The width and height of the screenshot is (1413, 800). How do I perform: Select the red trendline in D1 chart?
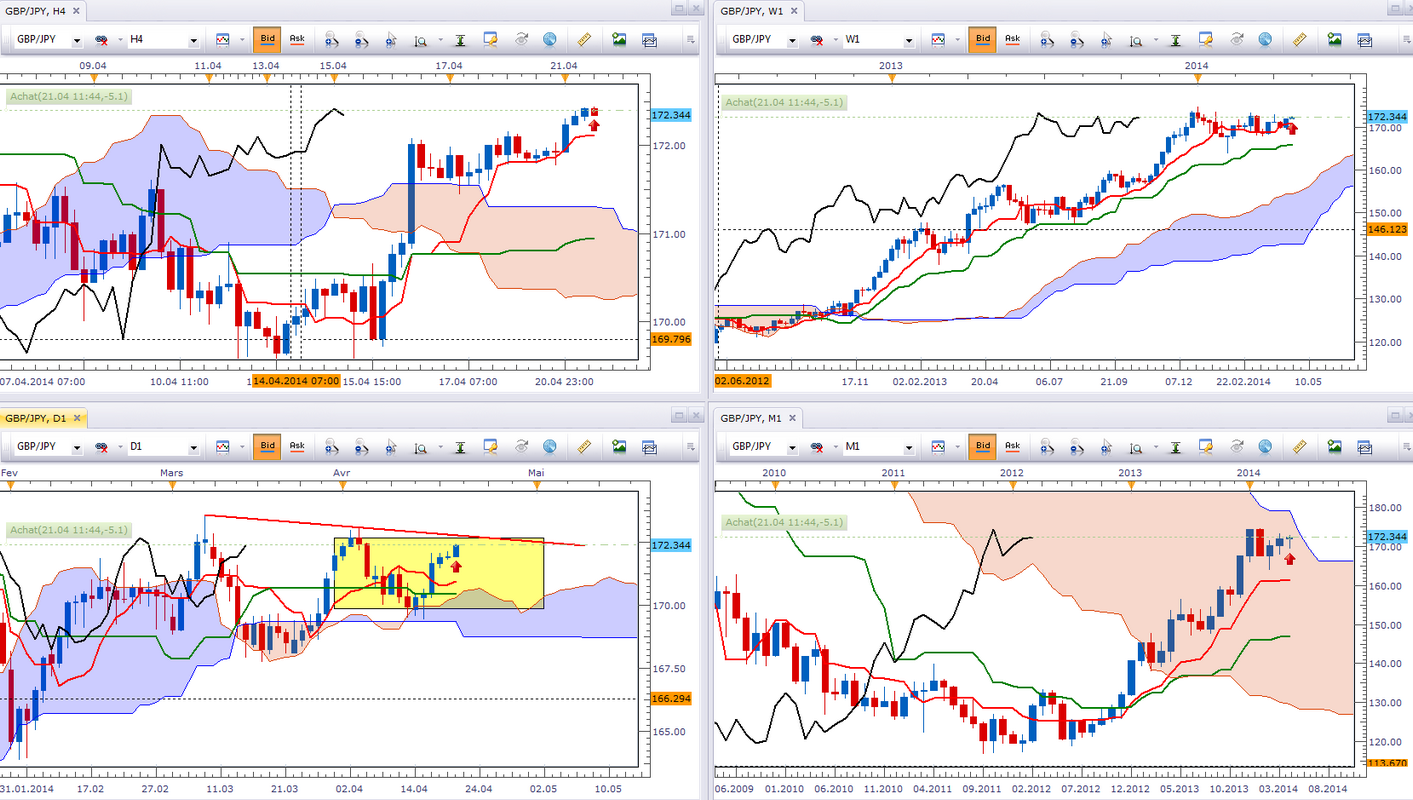point(394,530)
